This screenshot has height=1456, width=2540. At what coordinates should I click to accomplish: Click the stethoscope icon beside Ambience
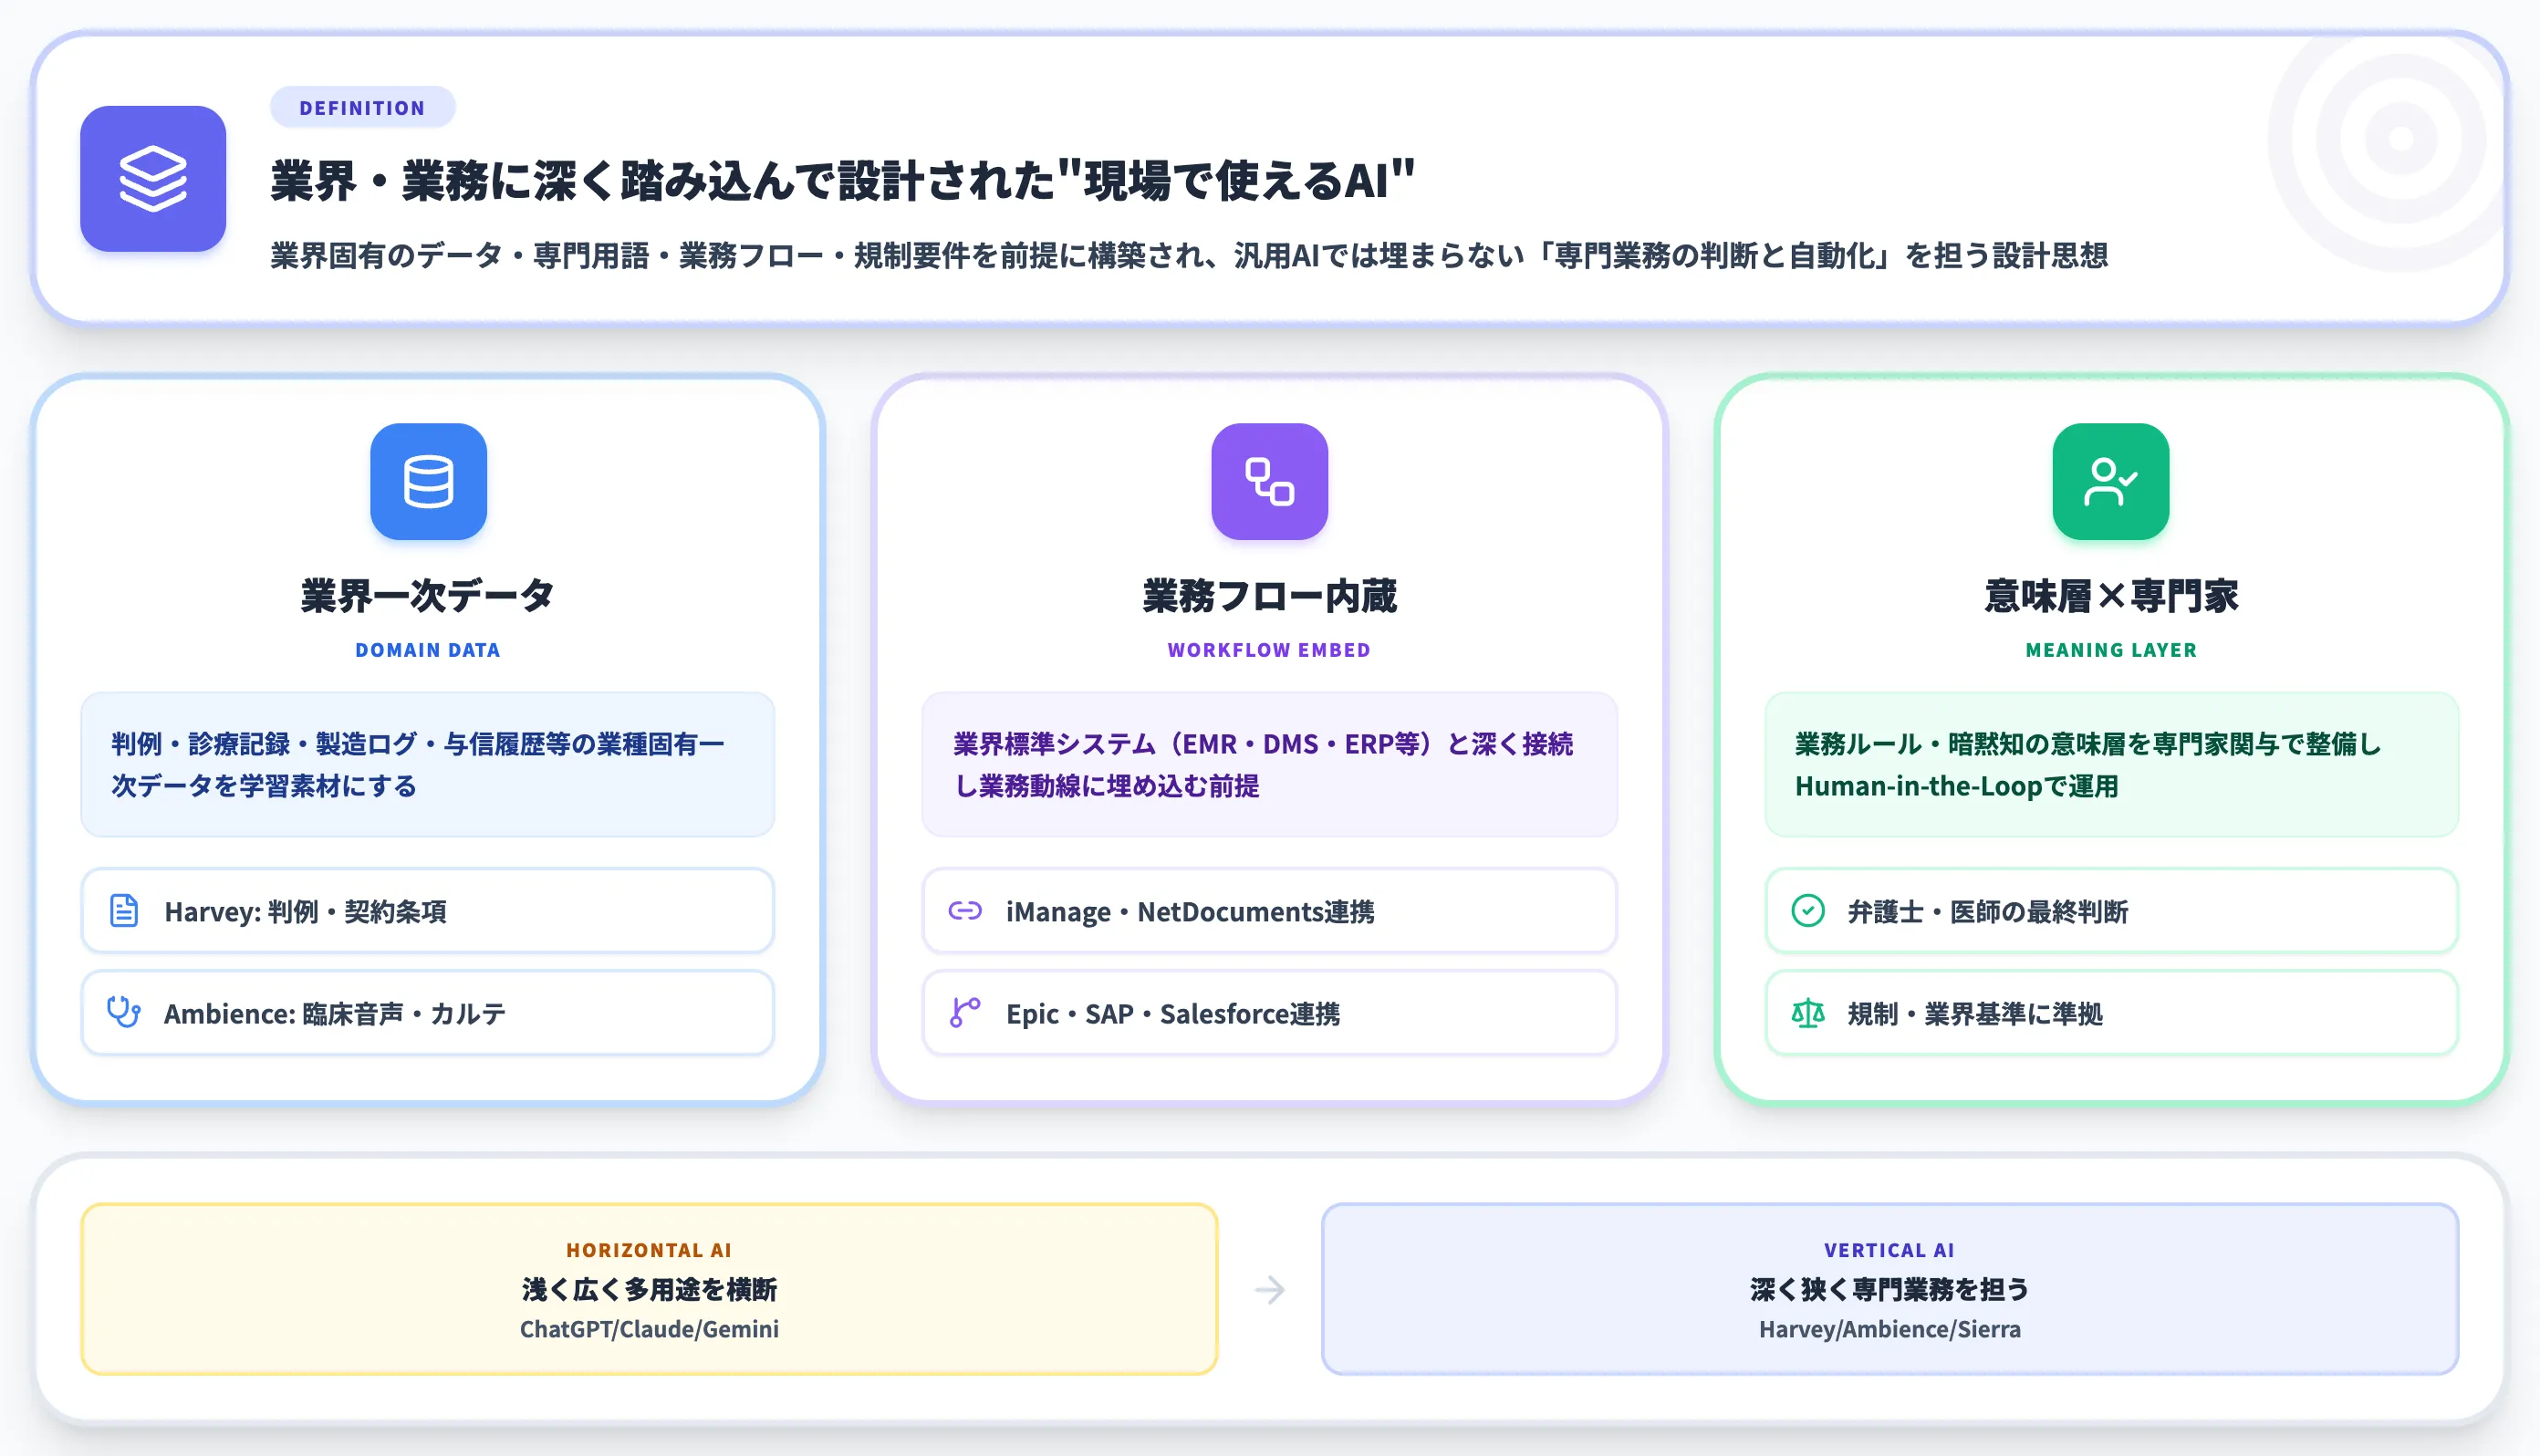(x=124, y=1013)
